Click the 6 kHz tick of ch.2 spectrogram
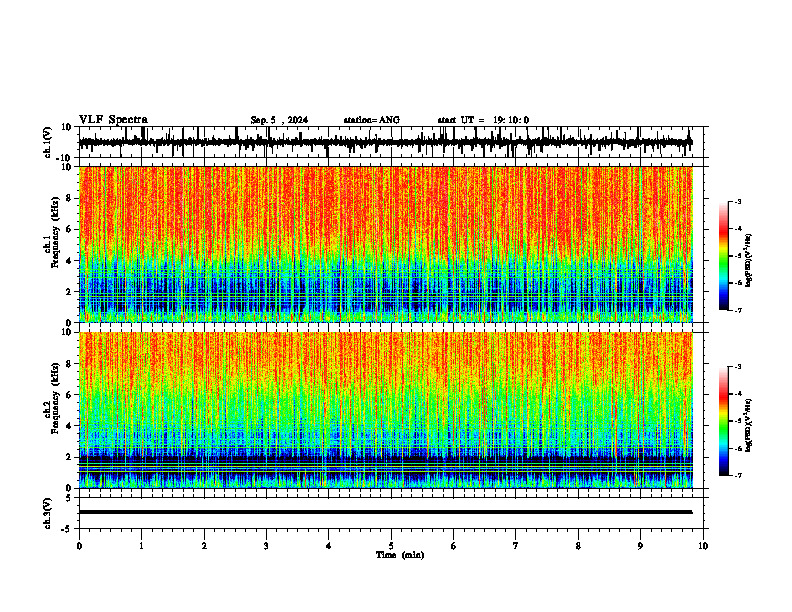 click(x=69, y=395)
